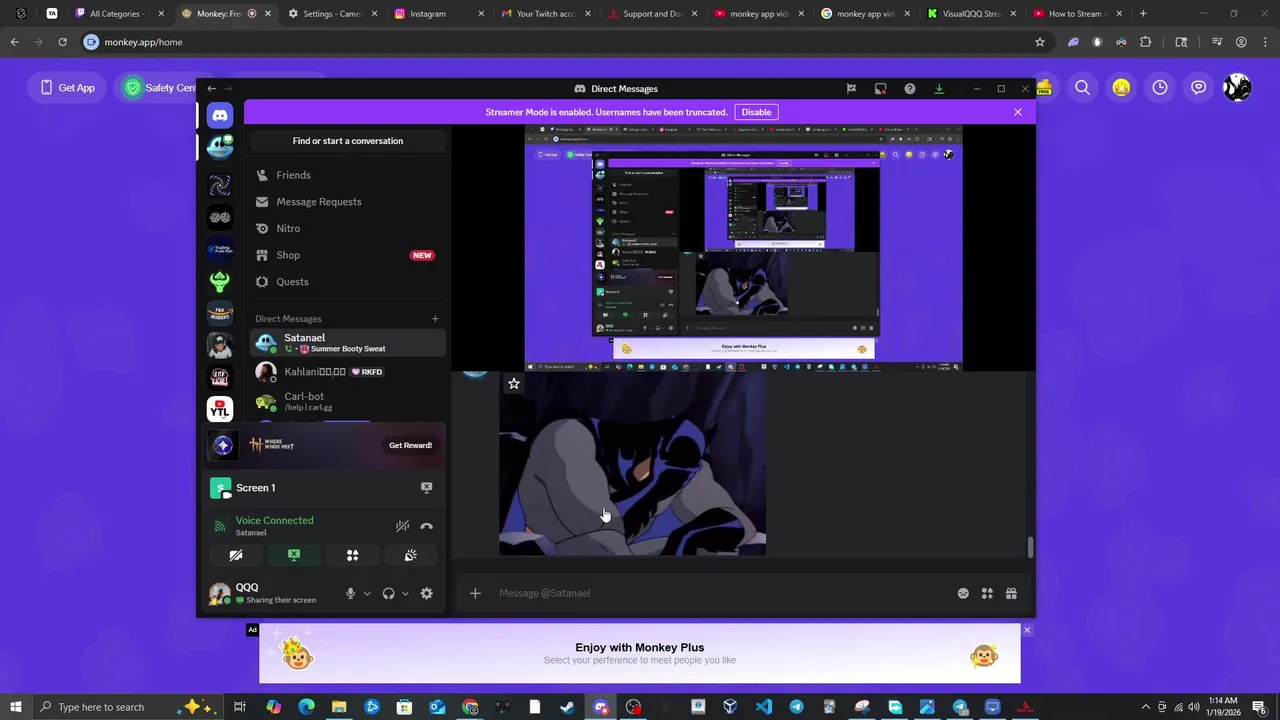Click the chat scrollbar thumb
This screenshot has height=720, width=1280.
coord(1031,548)
